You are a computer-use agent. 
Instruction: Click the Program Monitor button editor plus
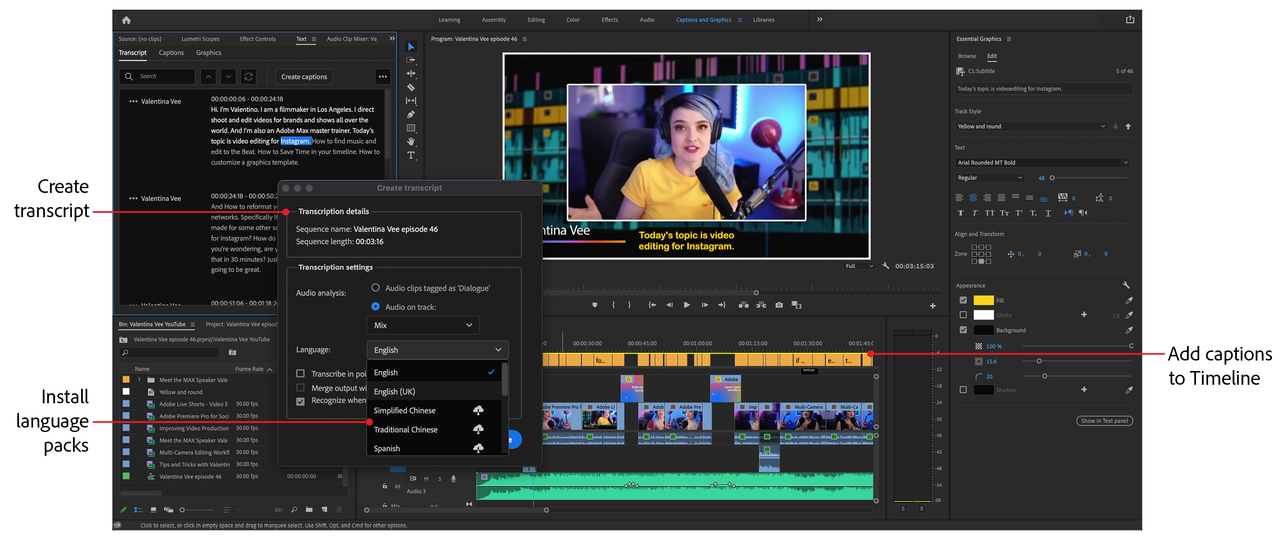point(932,305)
